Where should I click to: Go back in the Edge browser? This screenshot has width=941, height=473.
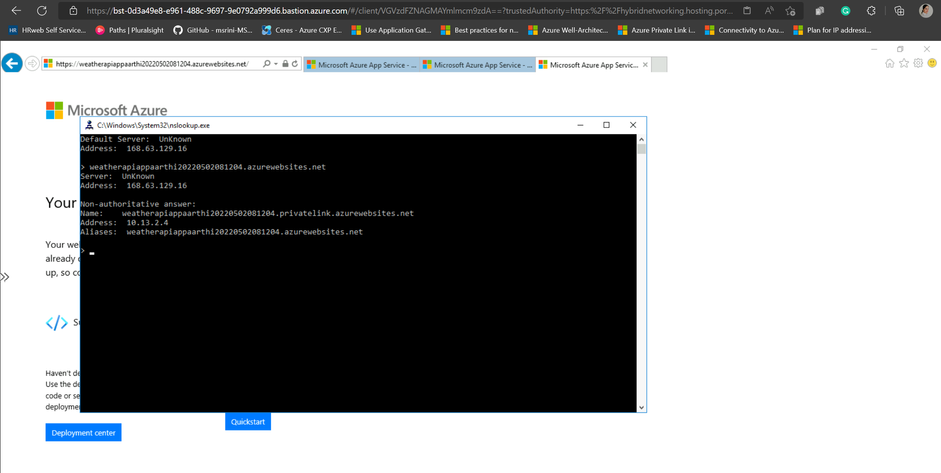[16, 11]
